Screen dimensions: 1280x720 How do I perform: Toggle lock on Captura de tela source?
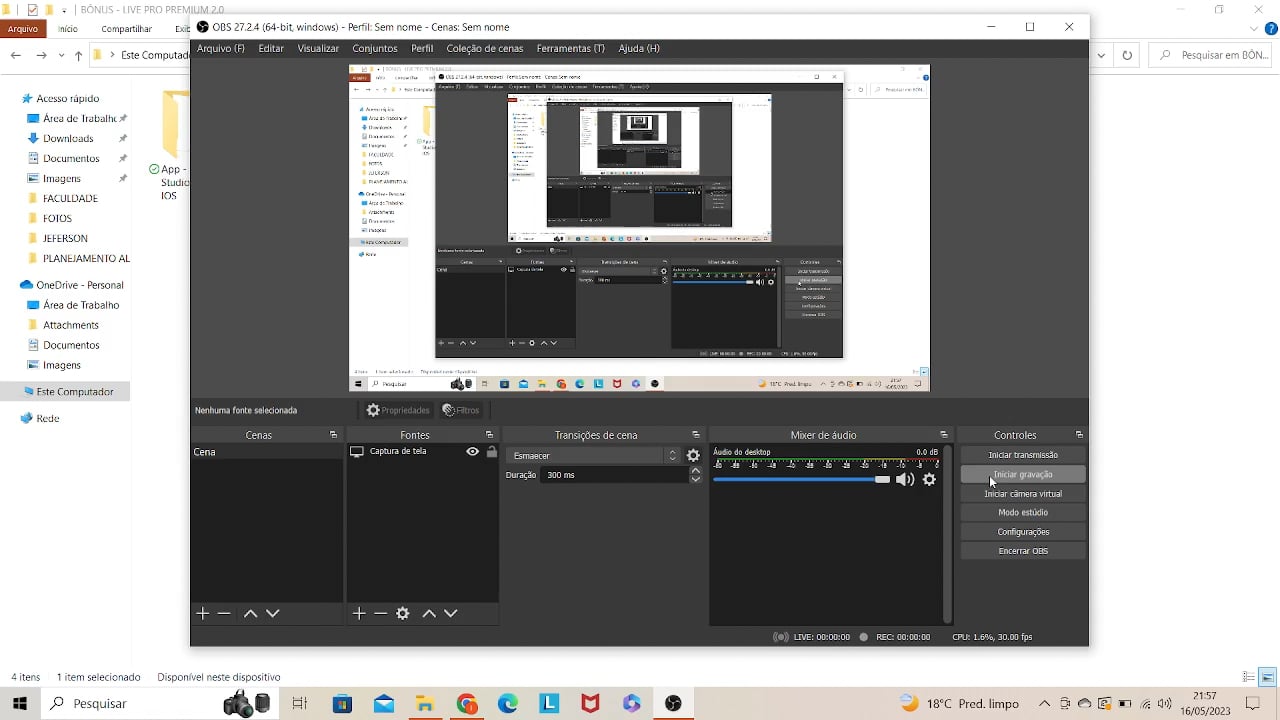point(491,452)
